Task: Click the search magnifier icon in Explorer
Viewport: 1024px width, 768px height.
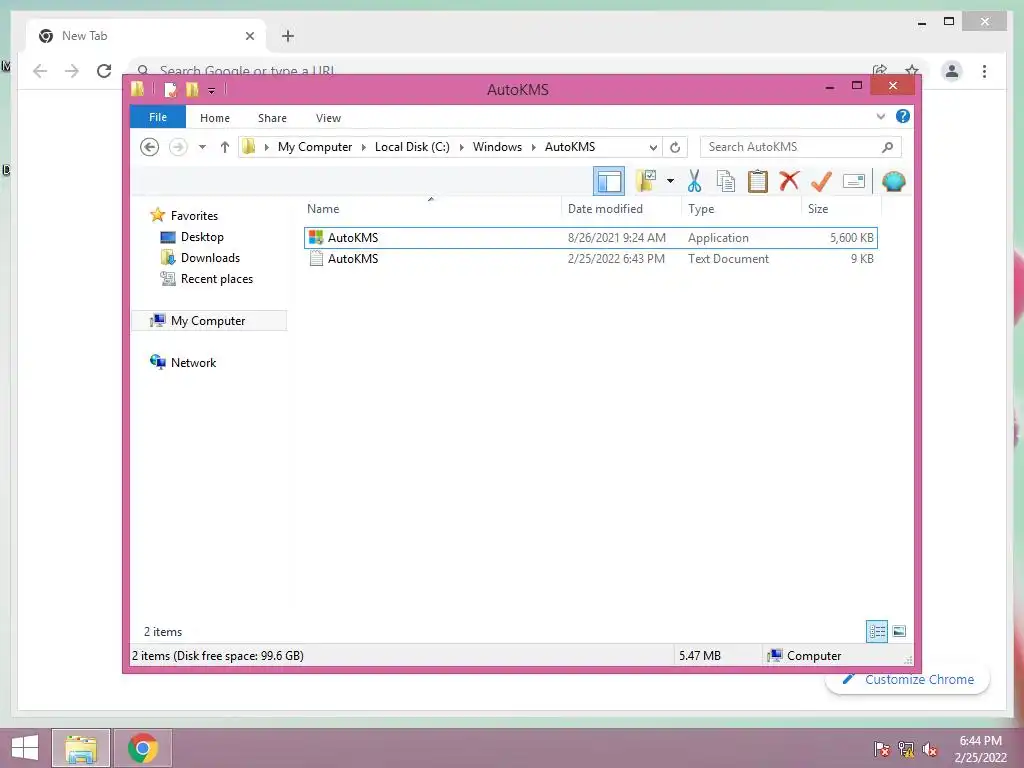Action: pyautogui.click(x=887, y=147)
